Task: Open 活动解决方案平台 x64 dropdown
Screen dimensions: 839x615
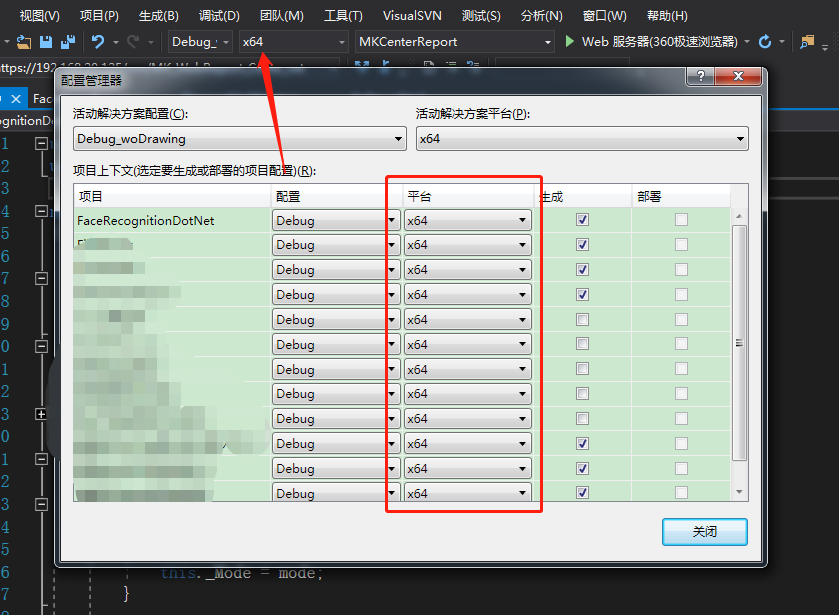Action: pyautogui.click(x=582, y=139)
